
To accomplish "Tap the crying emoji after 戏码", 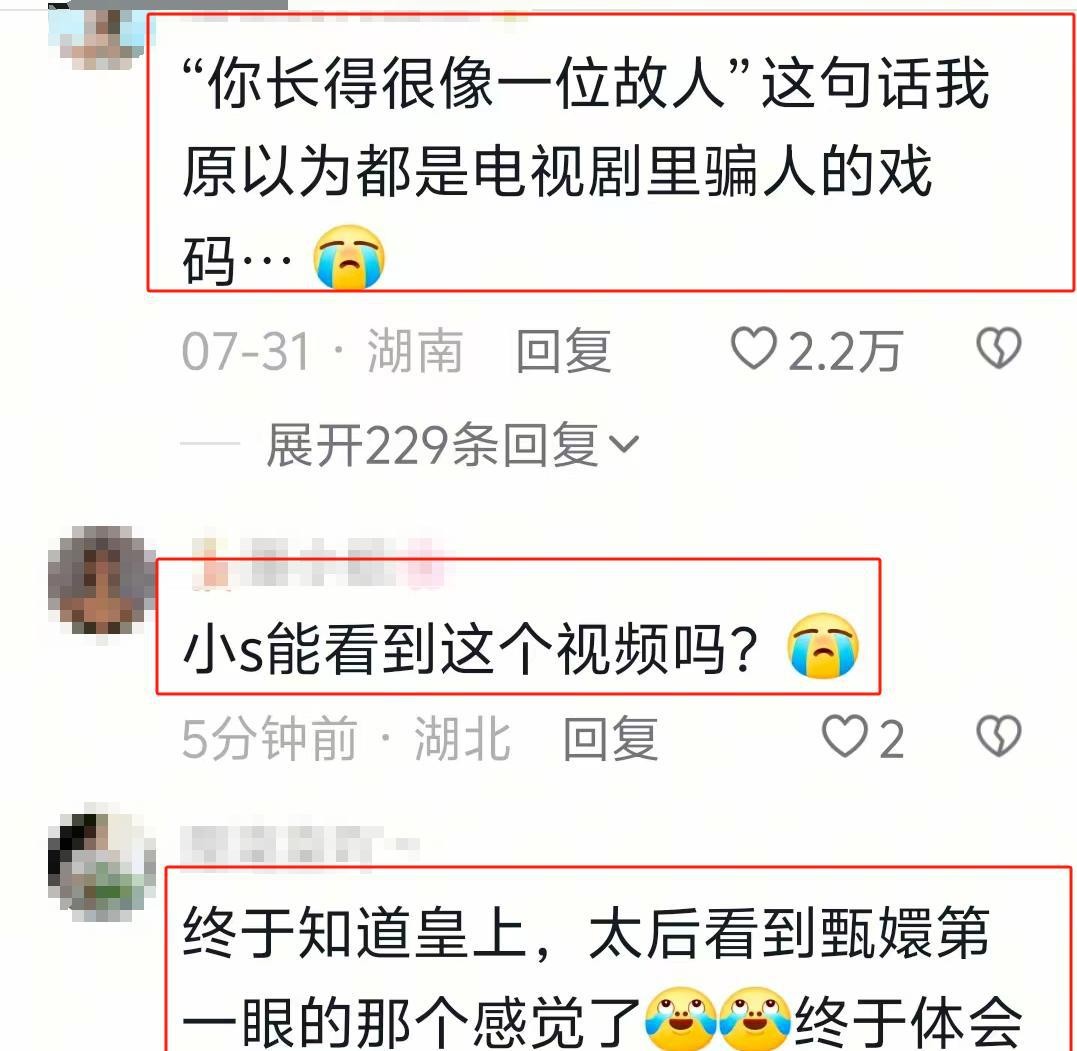I will 349,257.
